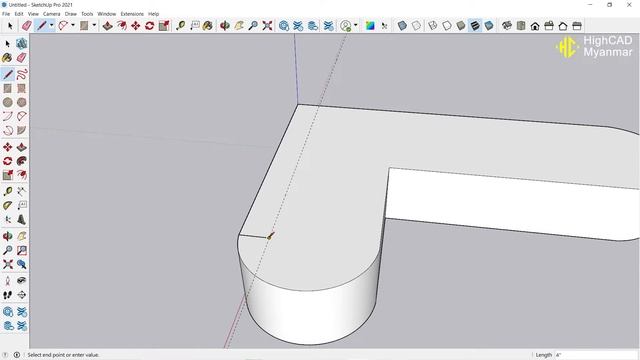Toggle Back Edges style

click(x=416, y=26)
